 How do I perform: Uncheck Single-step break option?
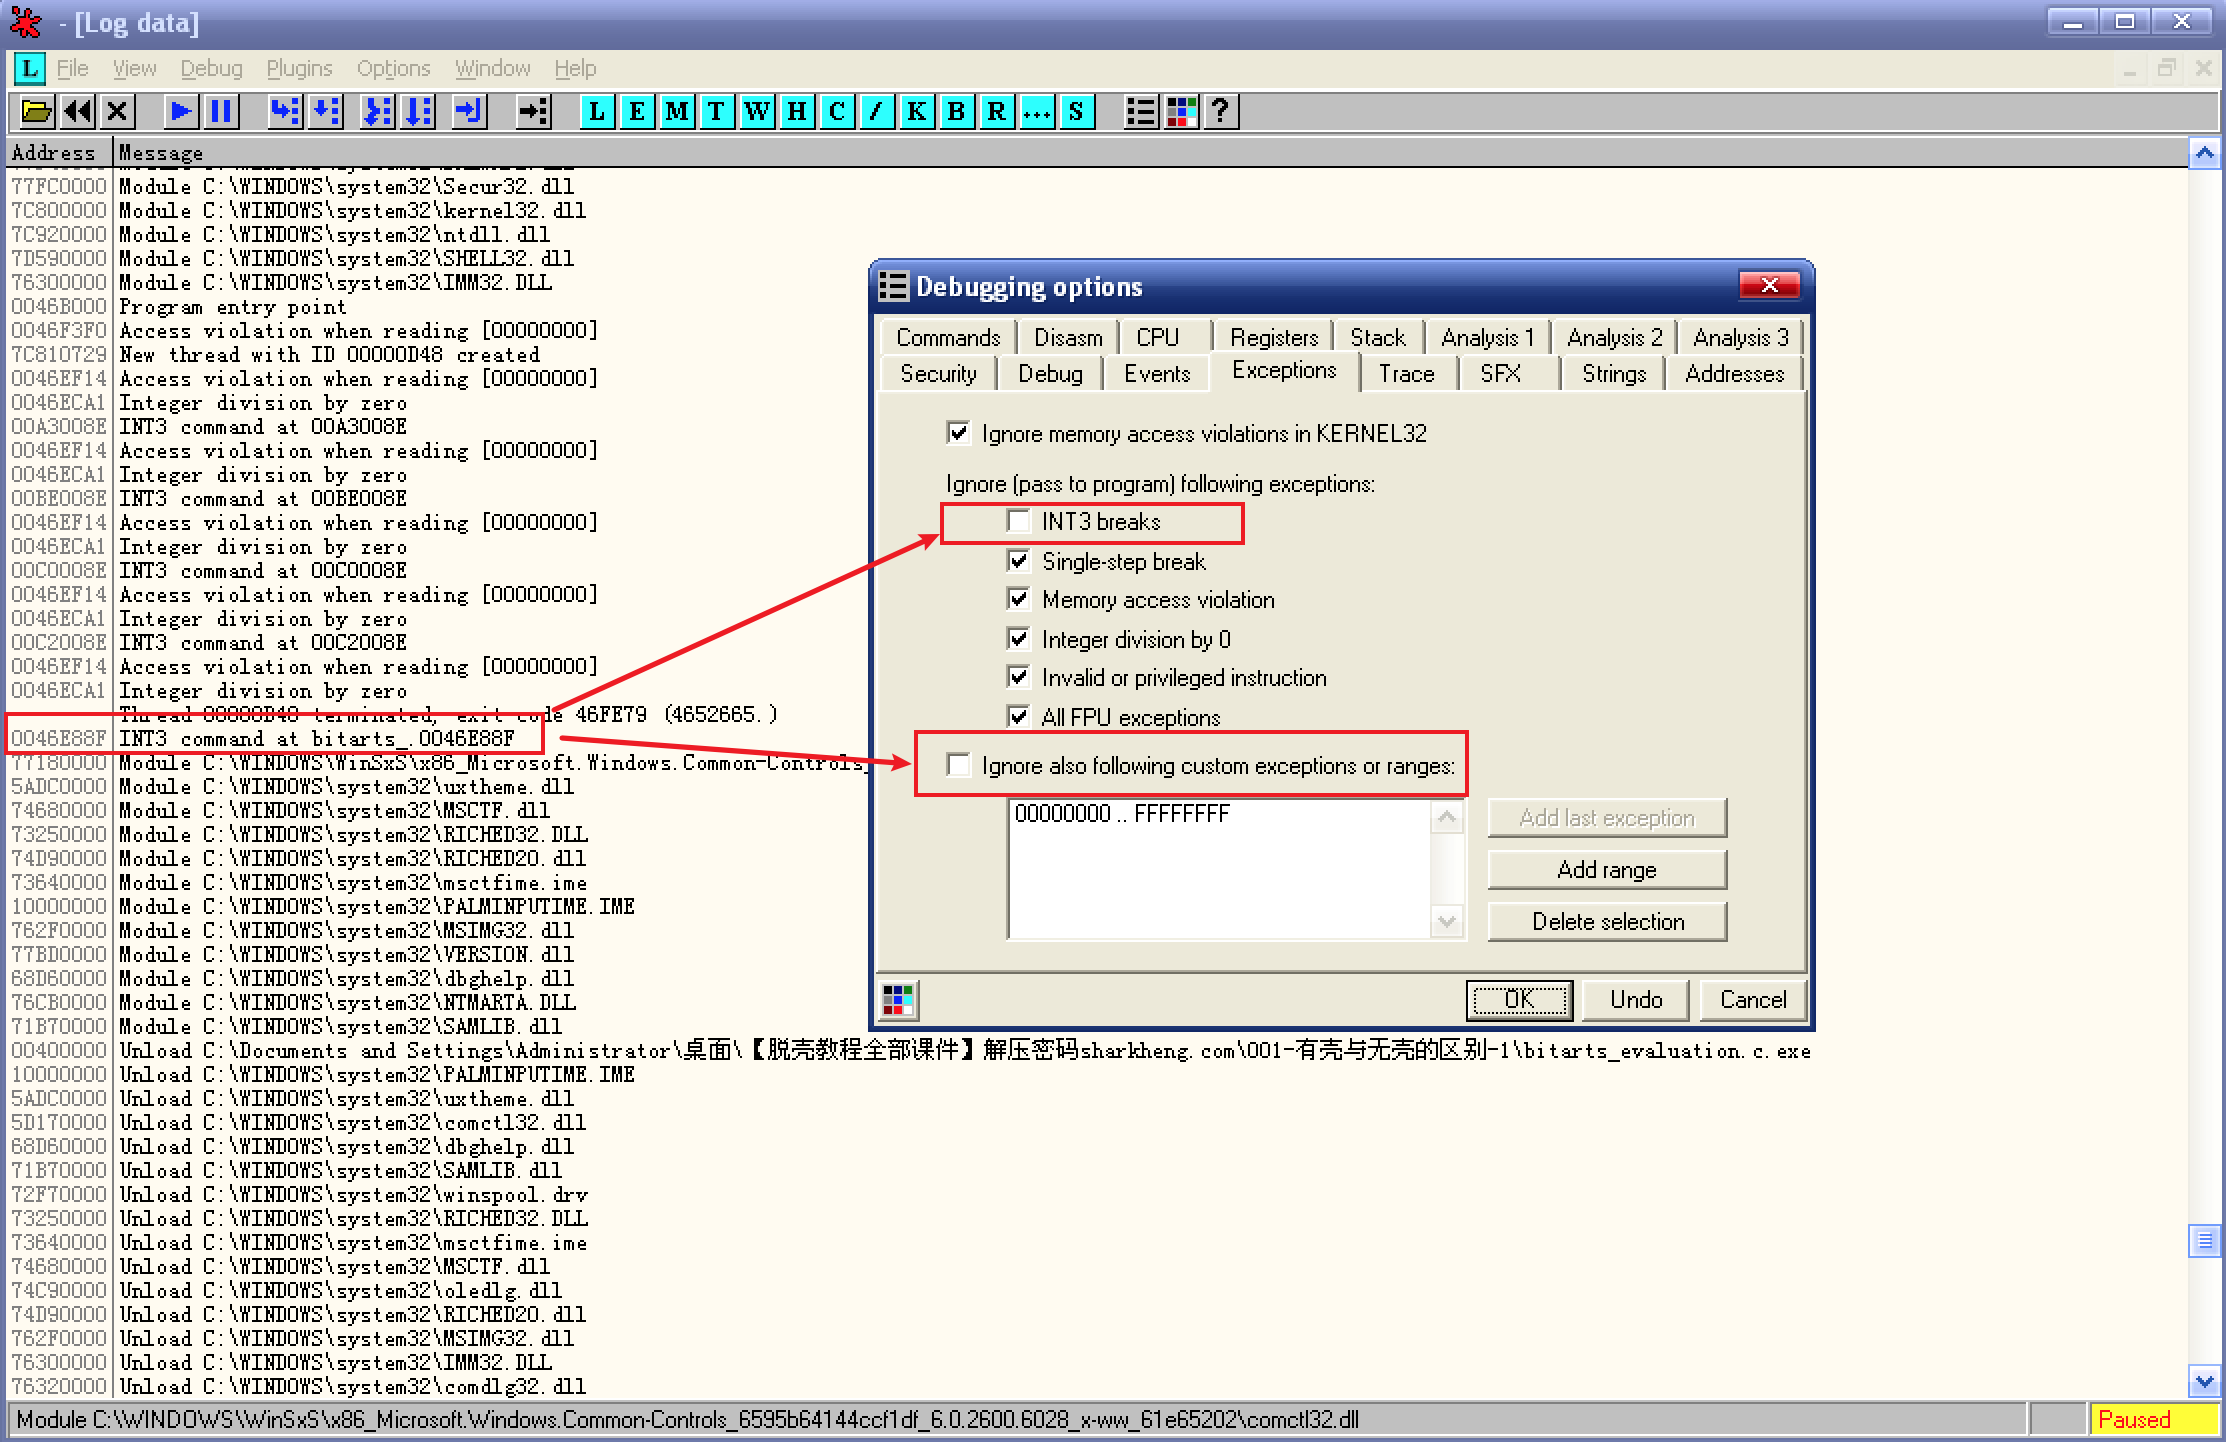click(x=1019, y=561)
